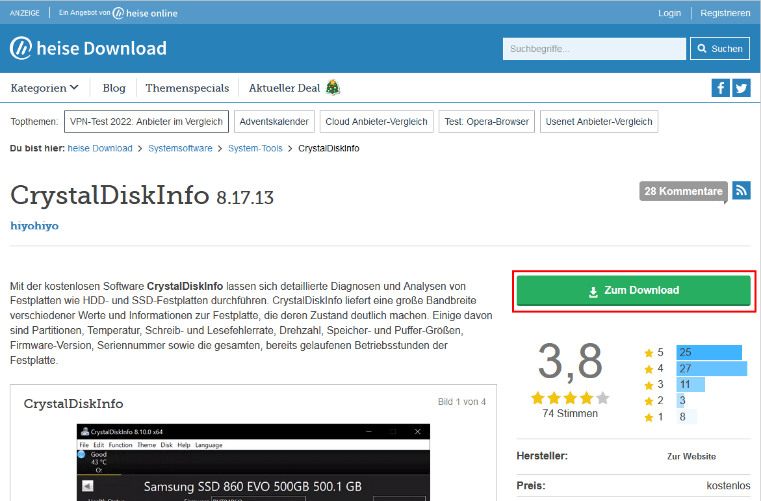The image size is (761, 501).
Task: Click the 4-star rating bar with 27 votes
Action: [711, 368]
